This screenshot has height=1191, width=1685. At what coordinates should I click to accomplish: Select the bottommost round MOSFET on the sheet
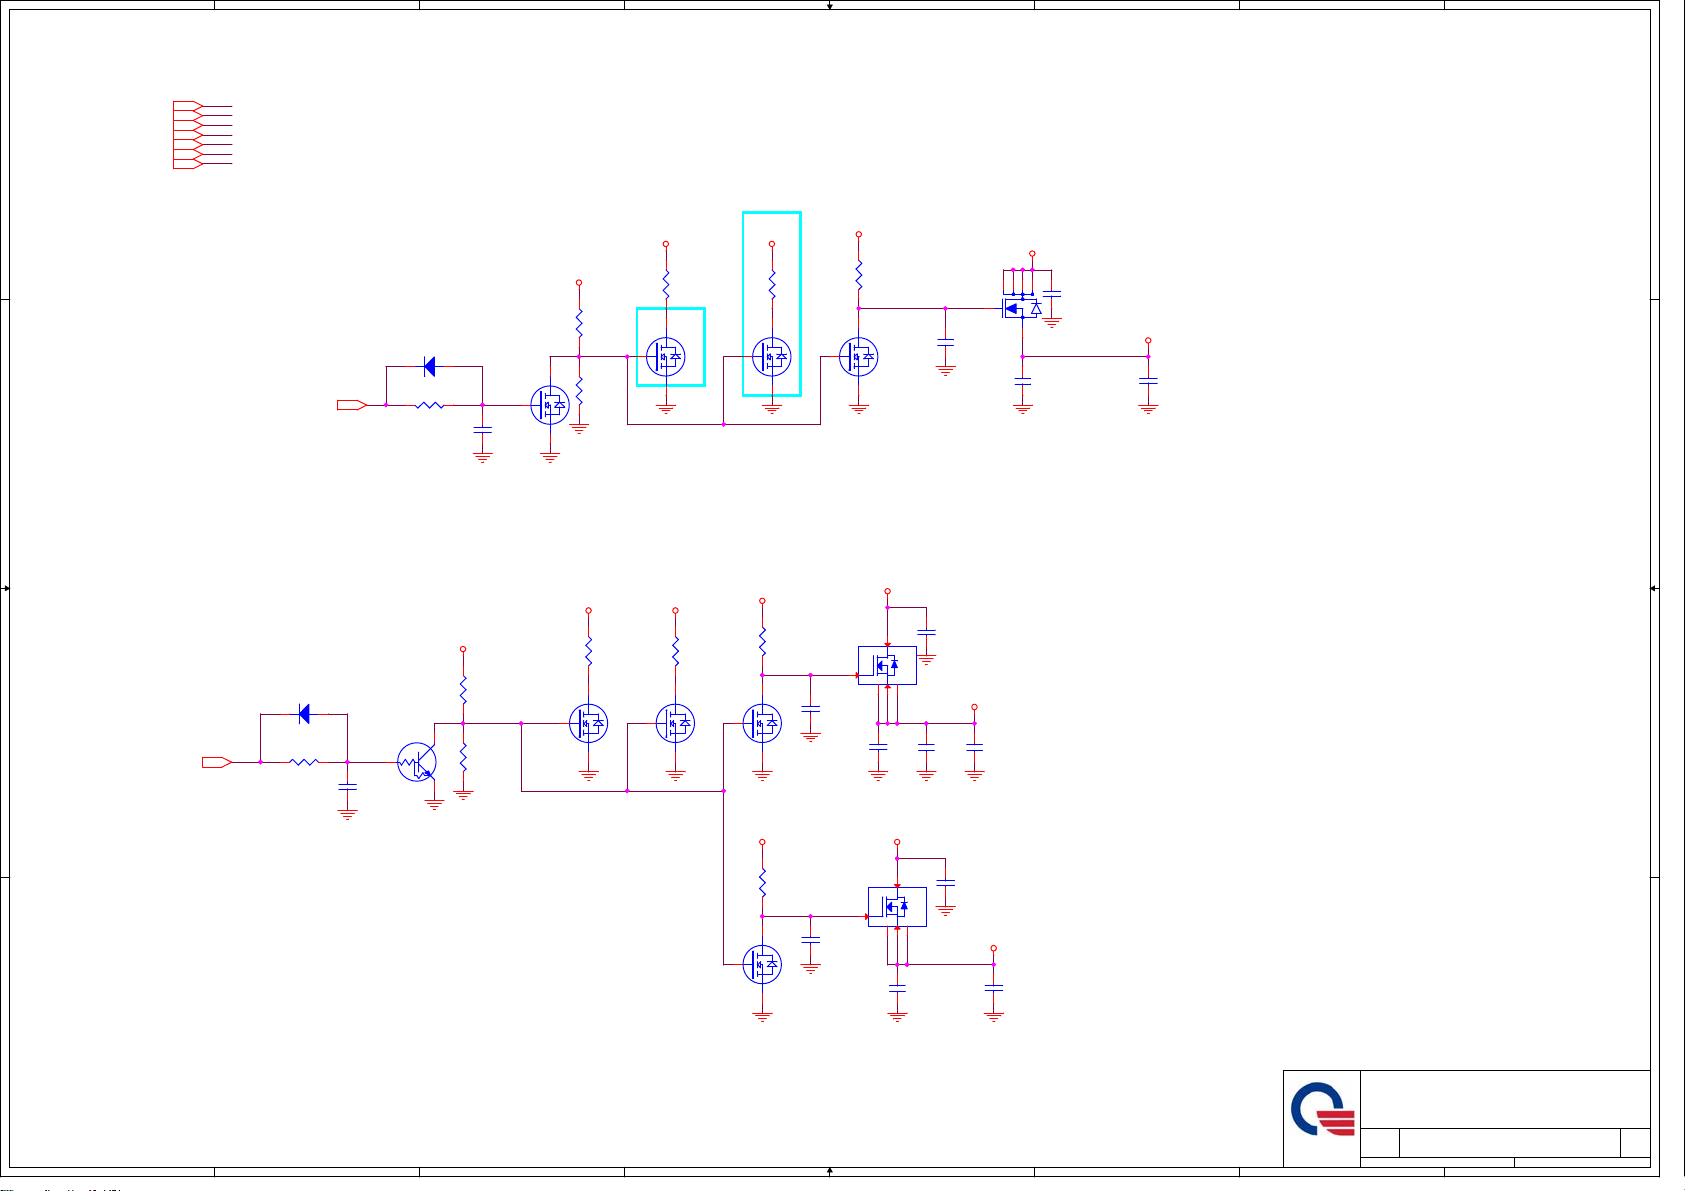point(762,965)
